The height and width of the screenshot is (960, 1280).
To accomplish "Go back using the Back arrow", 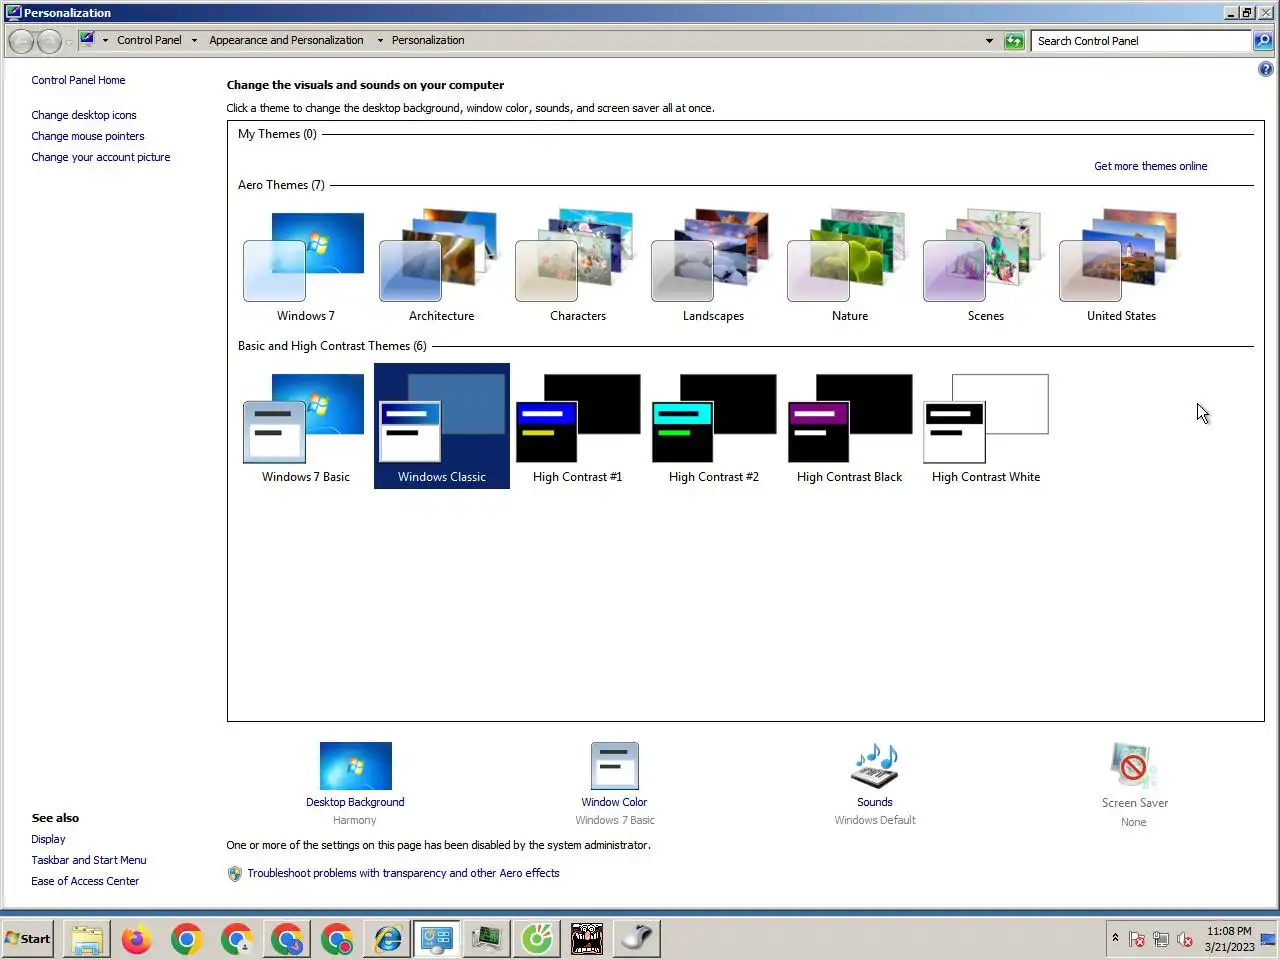I will 22,41.
